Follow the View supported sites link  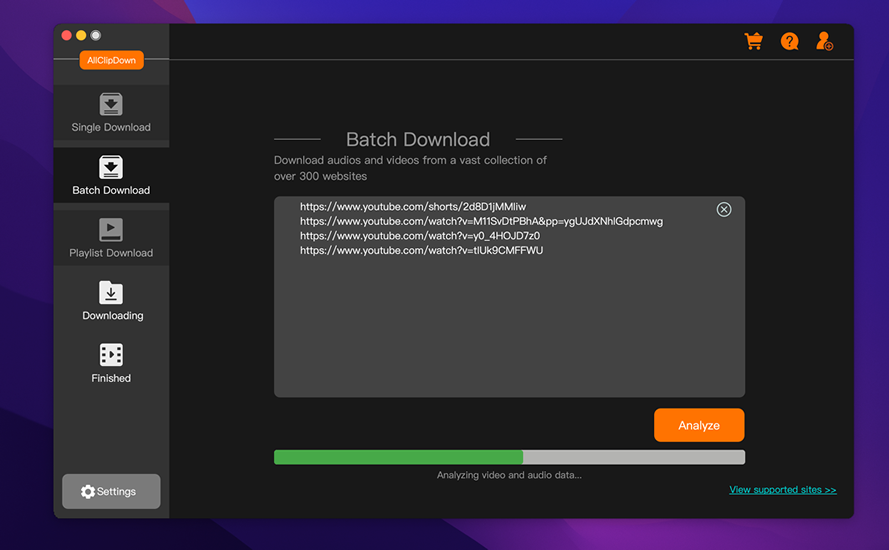coord(782,490)
